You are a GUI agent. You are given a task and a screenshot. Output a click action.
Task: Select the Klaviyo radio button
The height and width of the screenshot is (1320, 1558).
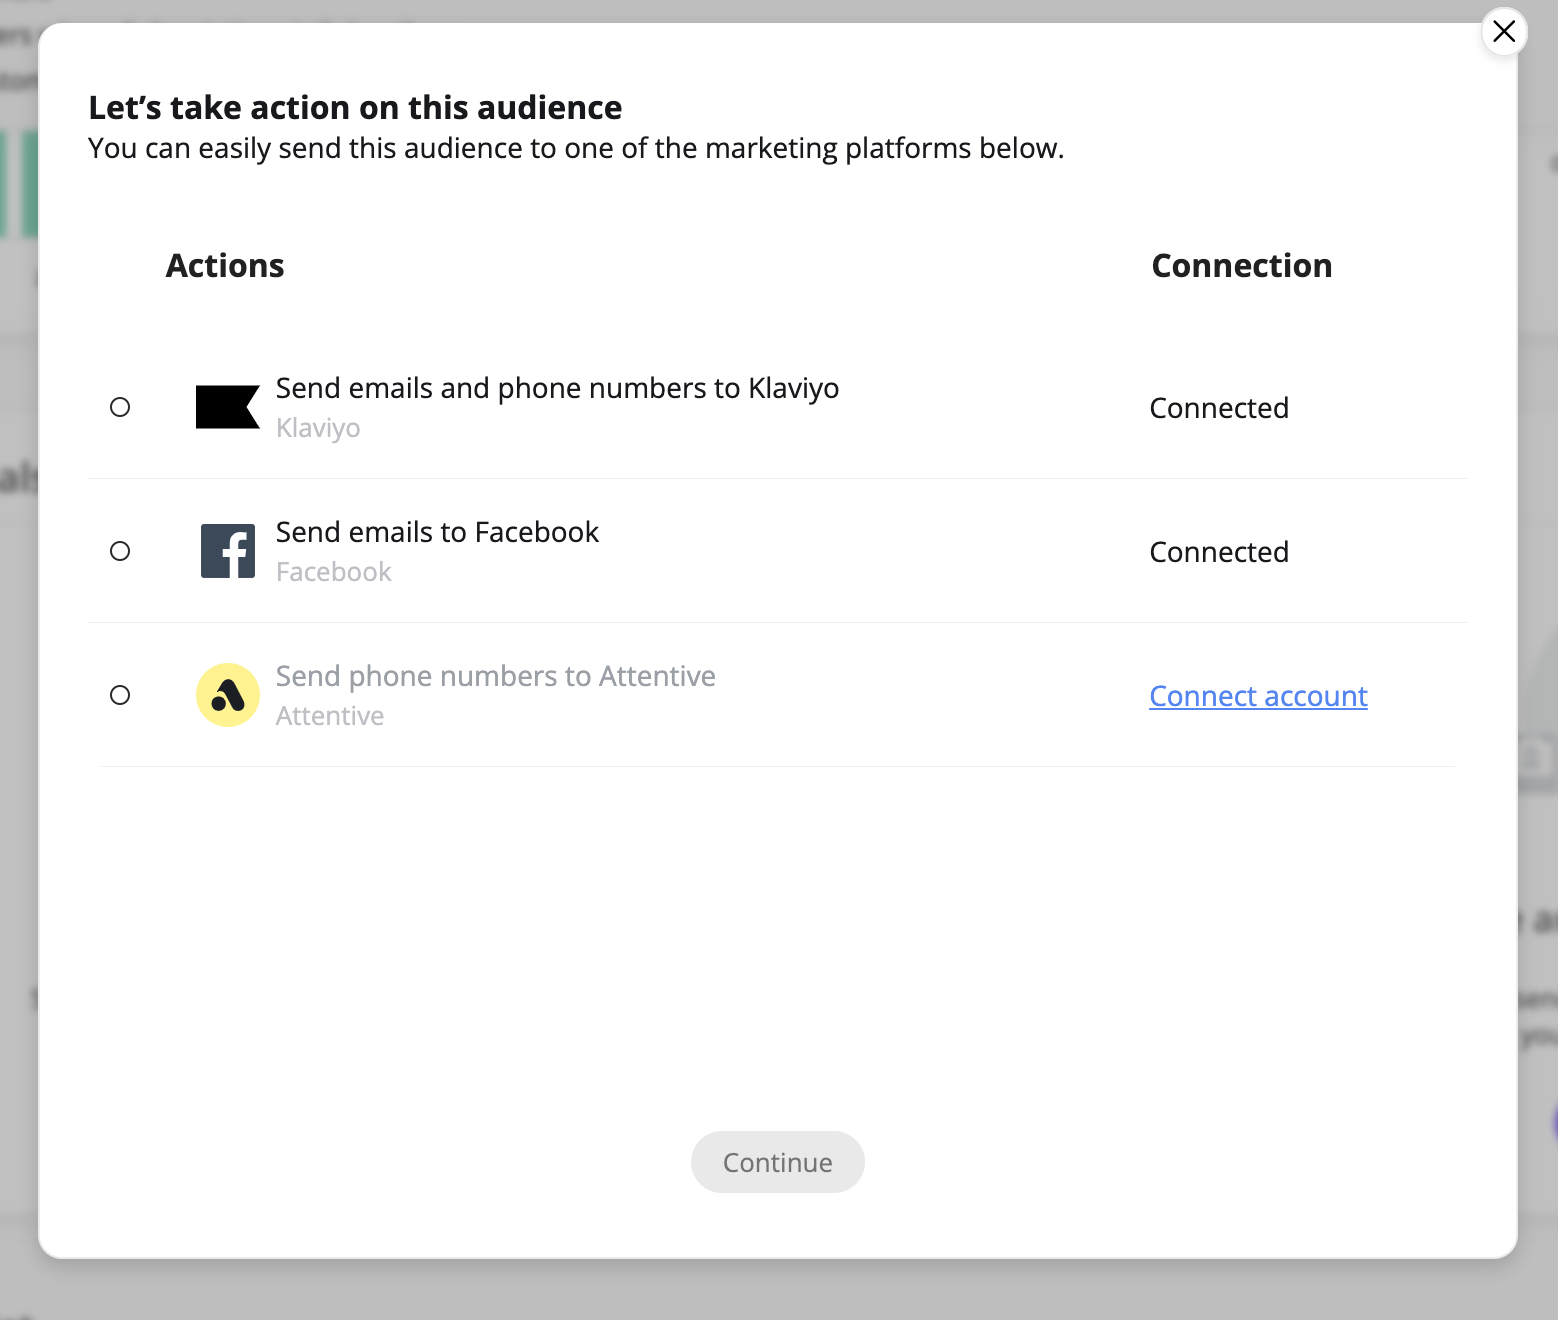click(x=120, y=407)
